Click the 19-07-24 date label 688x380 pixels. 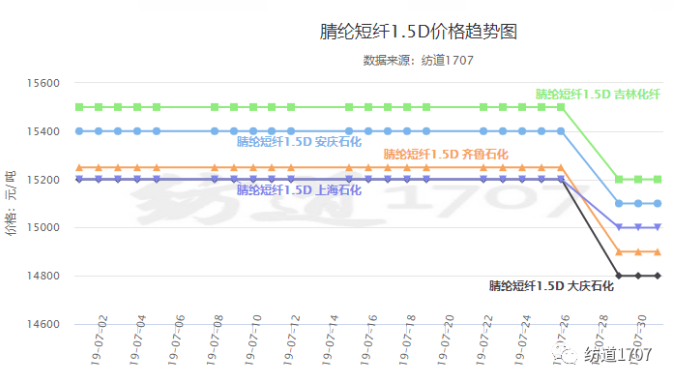(523, 340)
